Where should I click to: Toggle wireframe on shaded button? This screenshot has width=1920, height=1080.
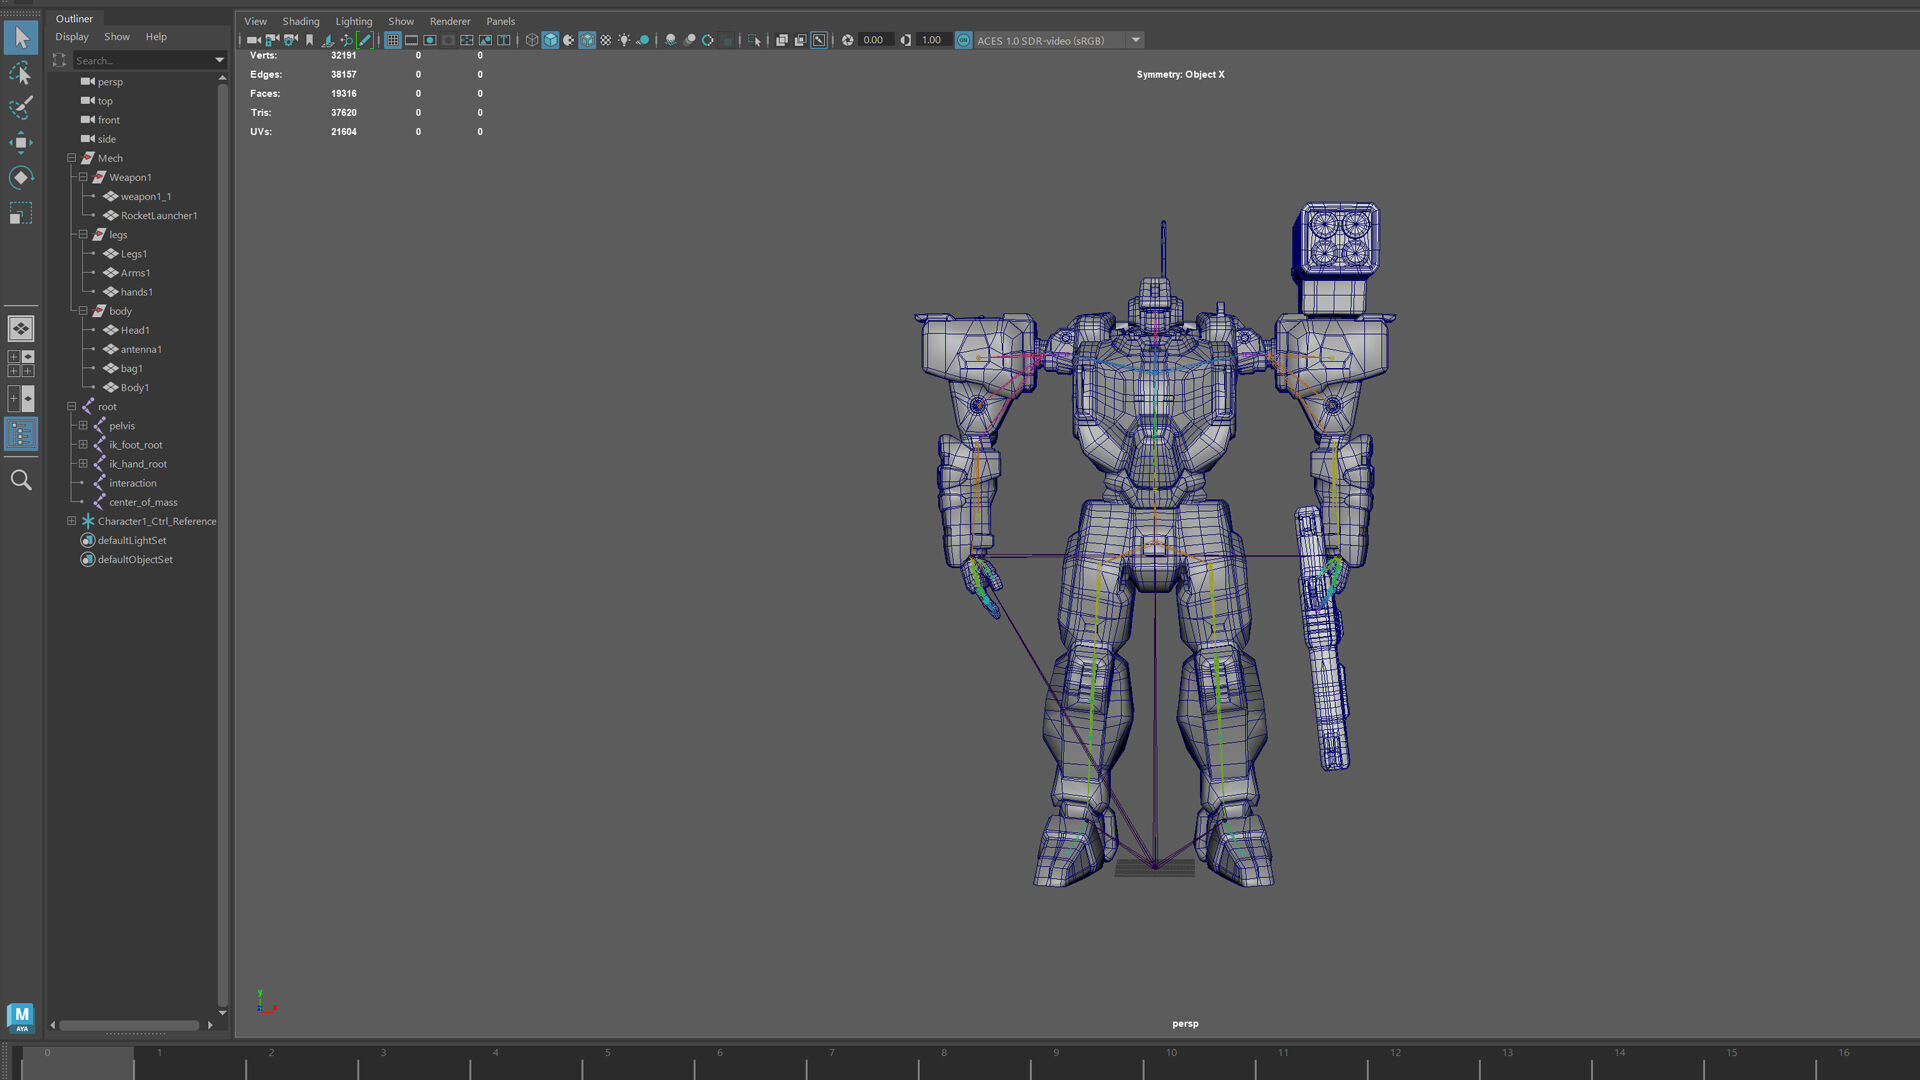tap(587, 40)
